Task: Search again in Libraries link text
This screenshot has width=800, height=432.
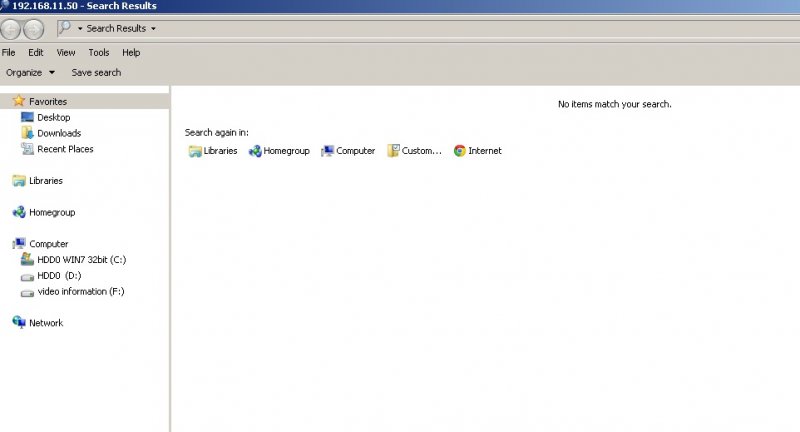Action: pyautogui.click(x=220, y=150)
